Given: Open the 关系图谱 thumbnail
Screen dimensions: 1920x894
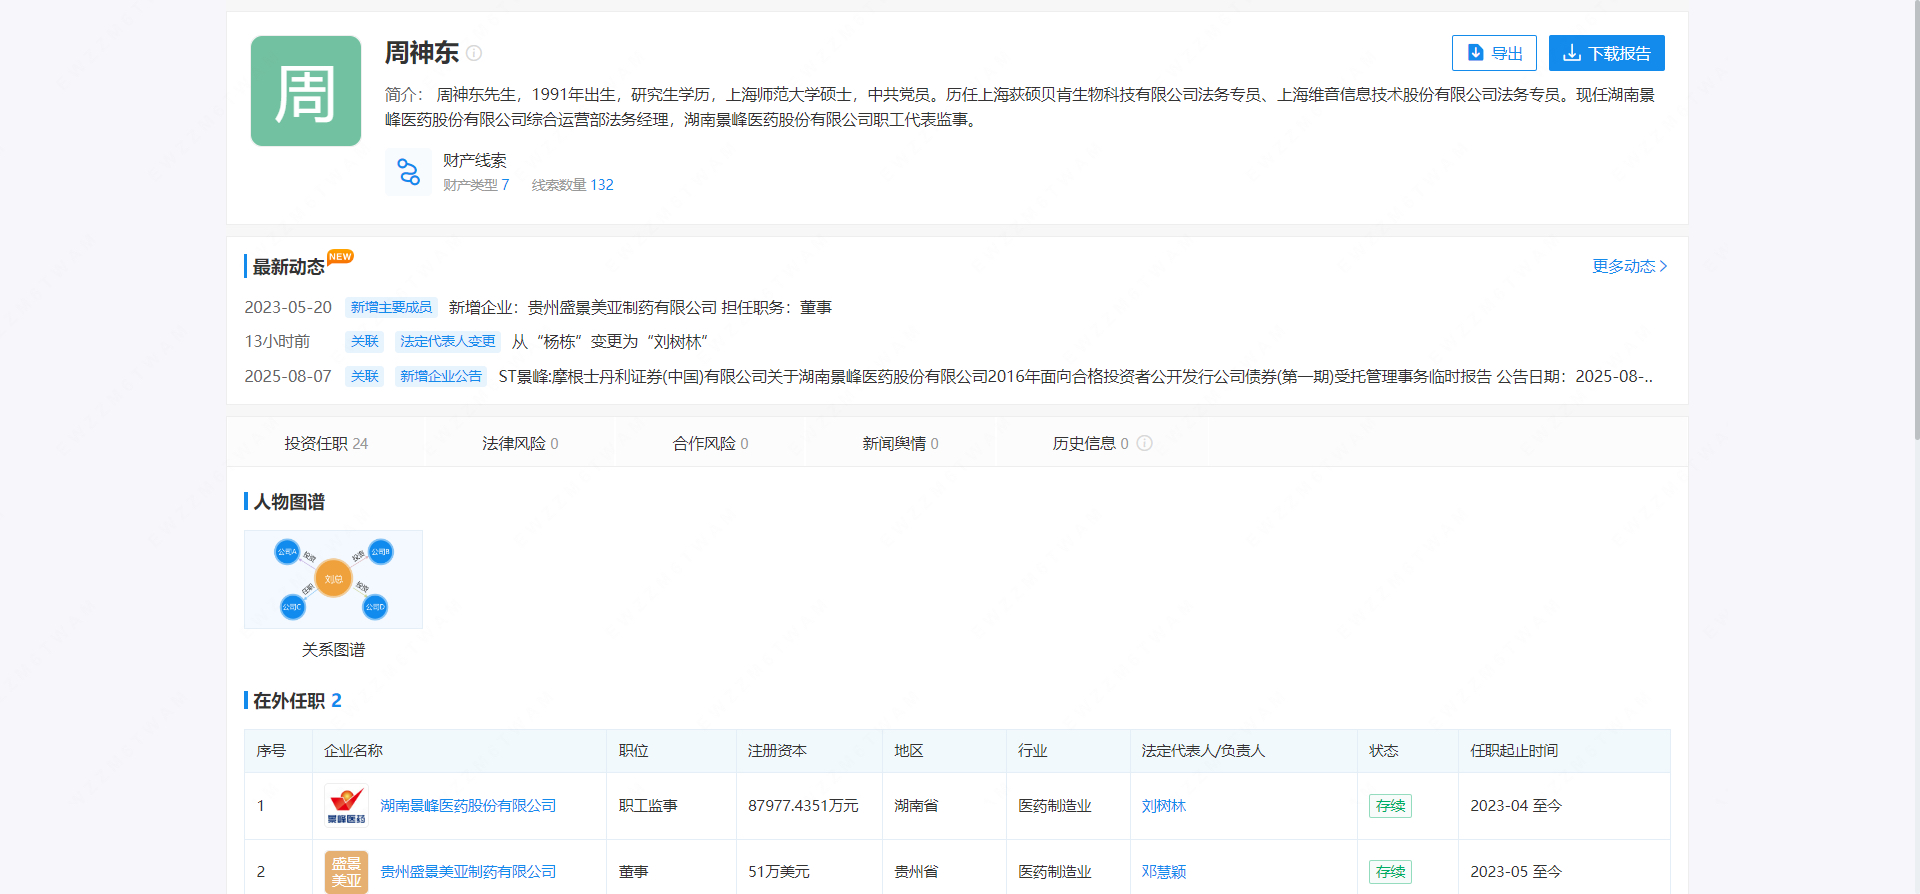Looking at the screenshot, I should pyautogui.click(x=333, y=579).
